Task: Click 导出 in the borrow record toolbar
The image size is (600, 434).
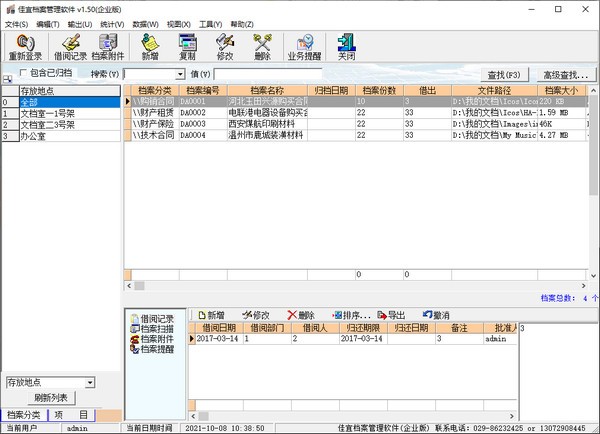Action: click(x=391, y=315)
